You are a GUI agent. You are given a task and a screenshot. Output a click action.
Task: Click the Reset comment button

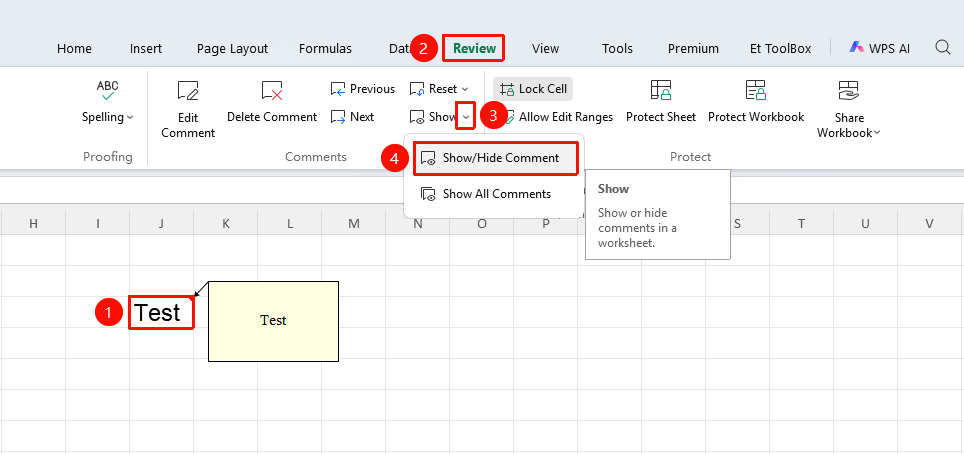(x=434, y=89)
